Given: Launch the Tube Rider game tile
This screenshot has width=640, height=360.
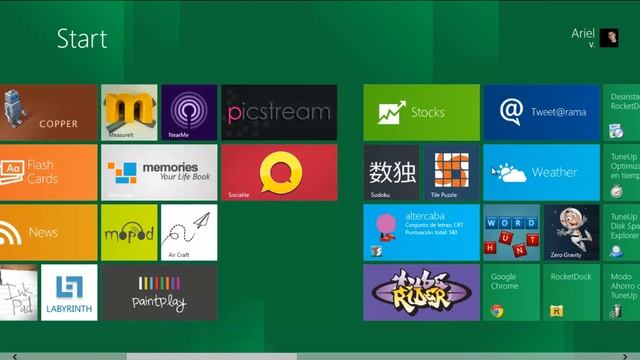Looking at the screenshot, I should tap(422, 292).
